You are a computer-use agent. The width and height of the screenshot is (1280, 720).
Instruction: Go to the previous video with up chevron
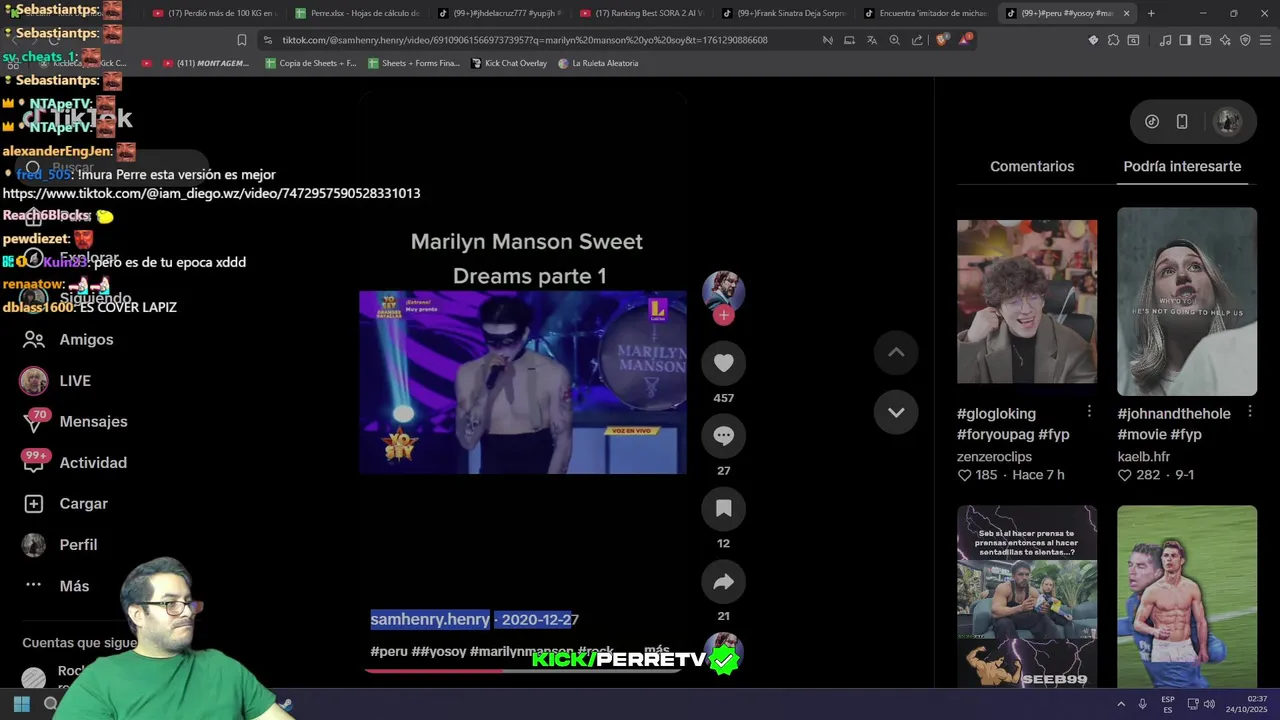[x=896, y=352]
